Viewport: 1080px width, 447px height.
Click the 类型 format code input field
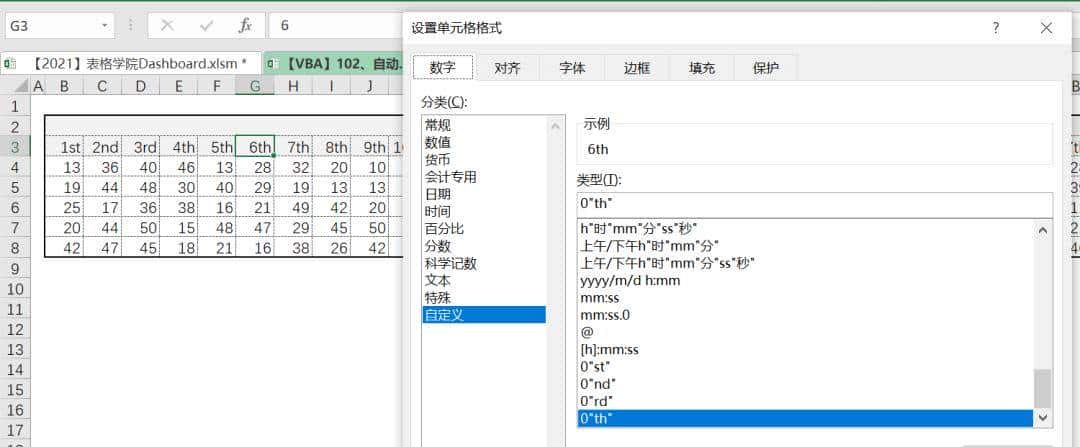click(814, 205)
